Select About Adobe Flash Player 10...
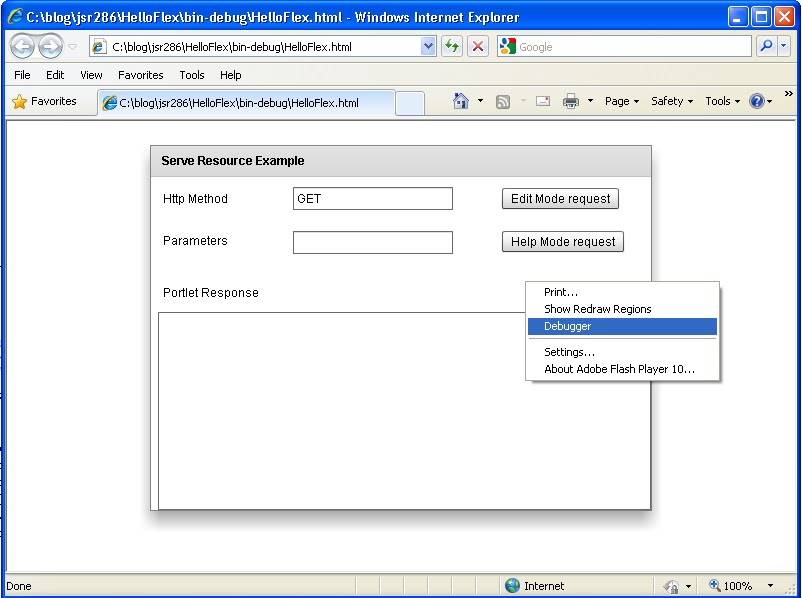 [x=622, y=369]
